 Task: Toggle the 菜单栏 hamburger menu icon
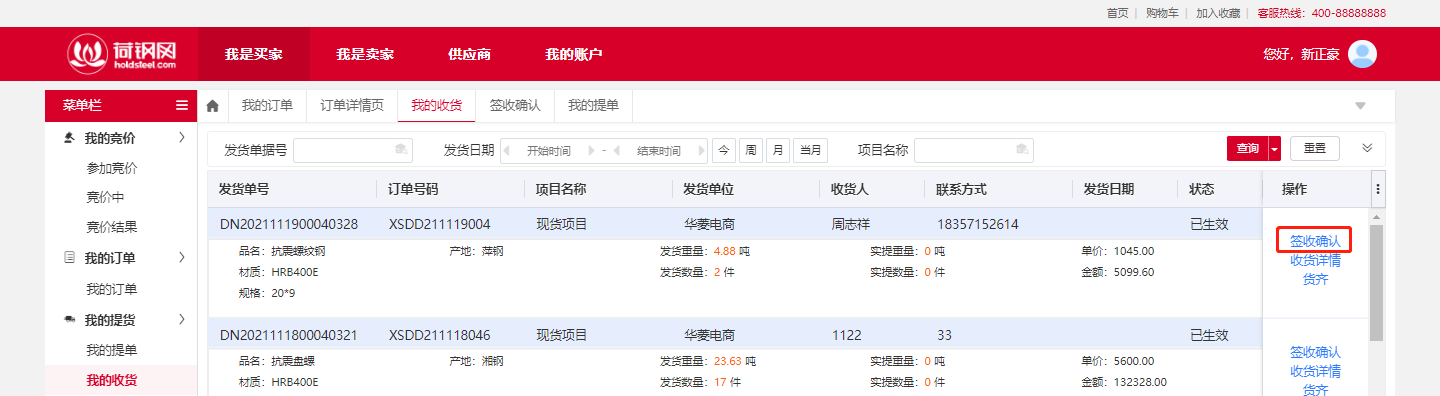tap(181, 105)
